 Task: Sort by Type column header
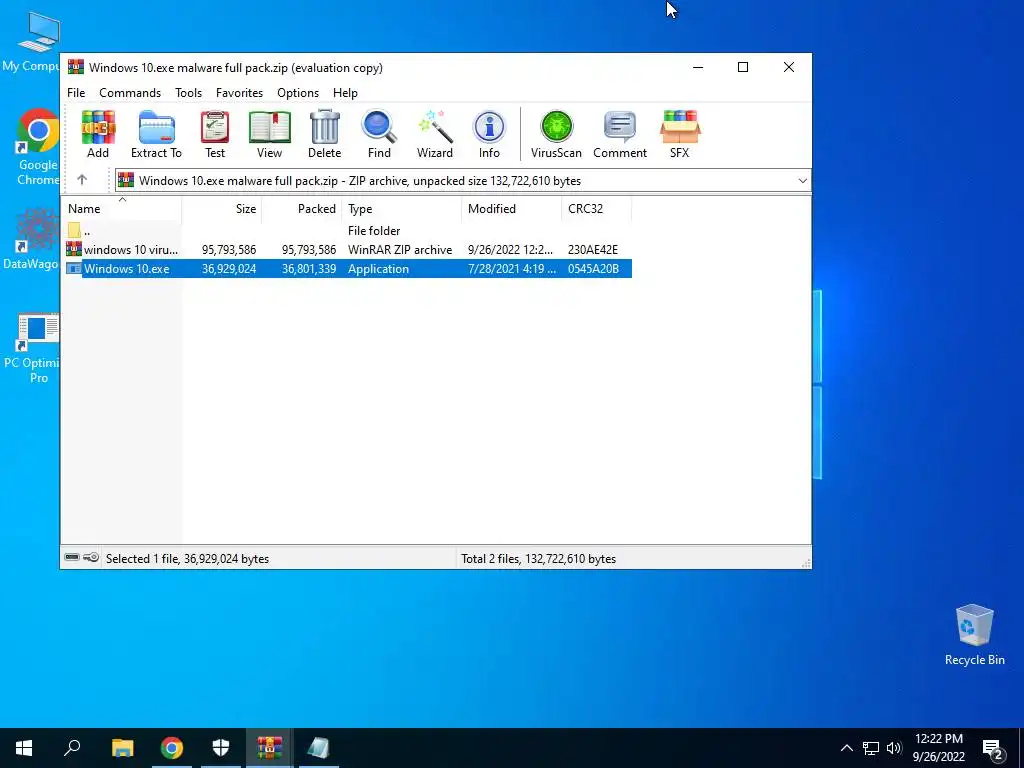coord(401,208)
